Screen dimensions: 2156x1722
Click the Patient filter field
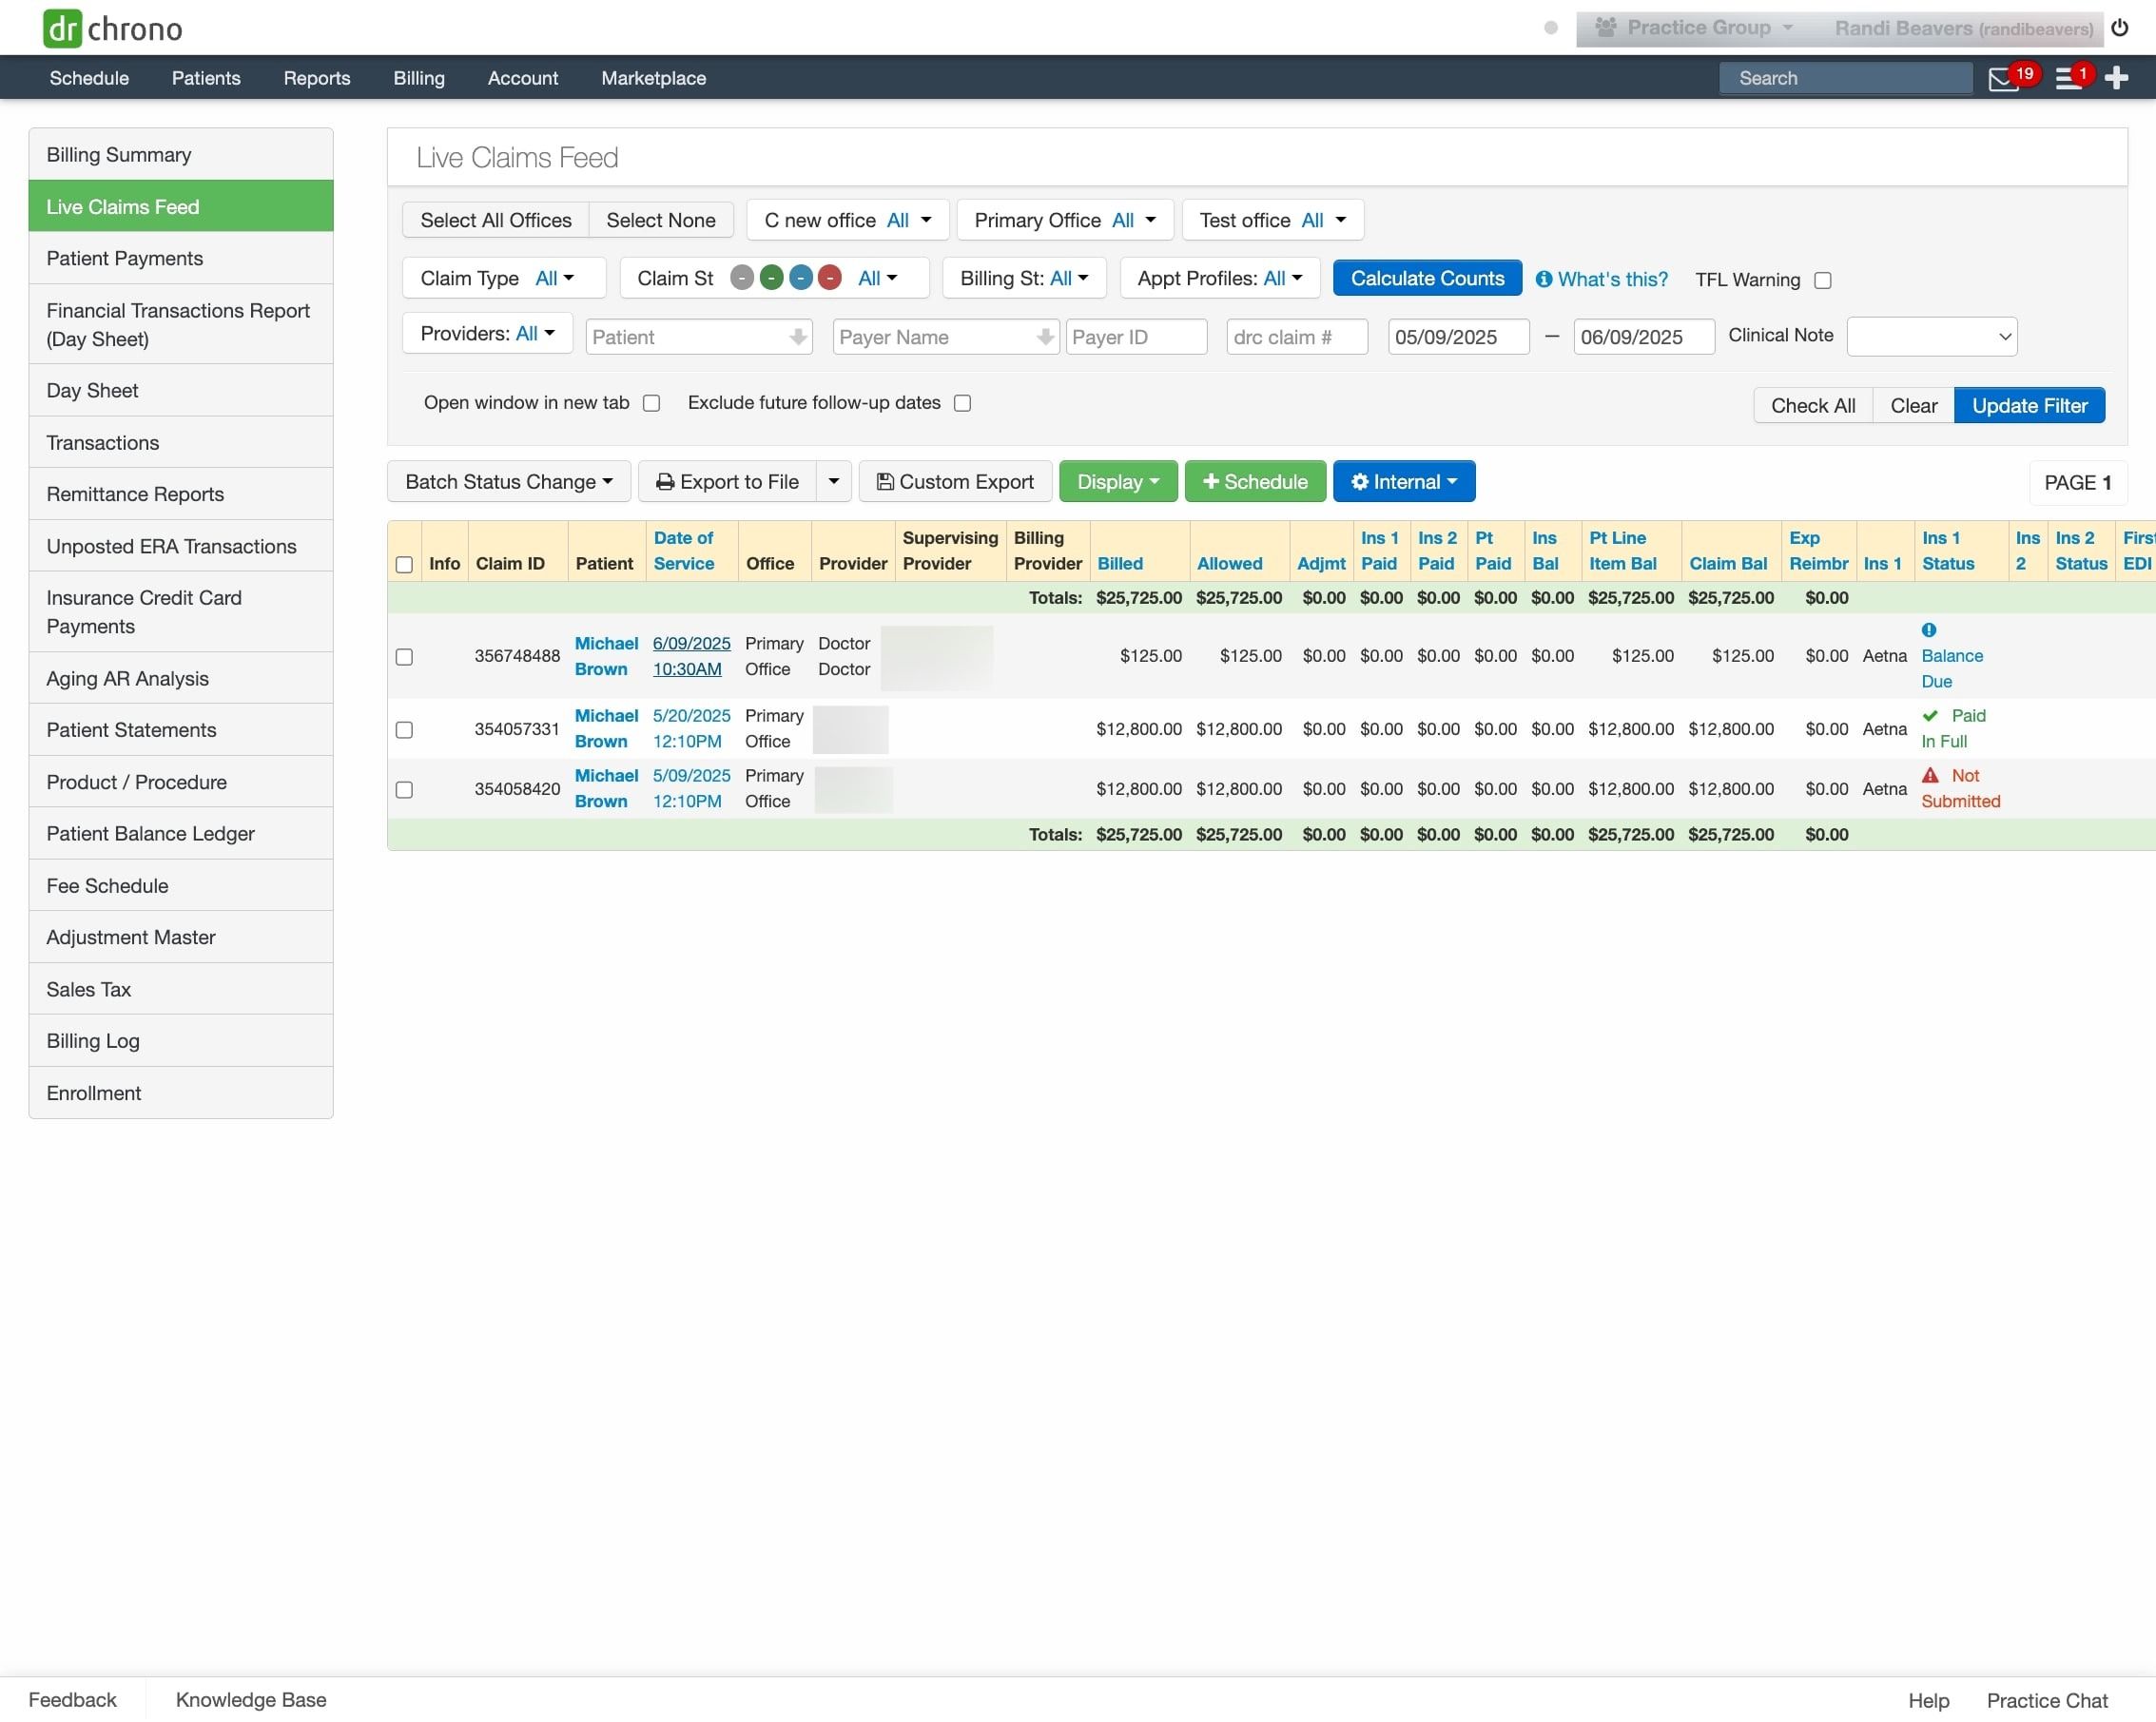click(699, 337)
